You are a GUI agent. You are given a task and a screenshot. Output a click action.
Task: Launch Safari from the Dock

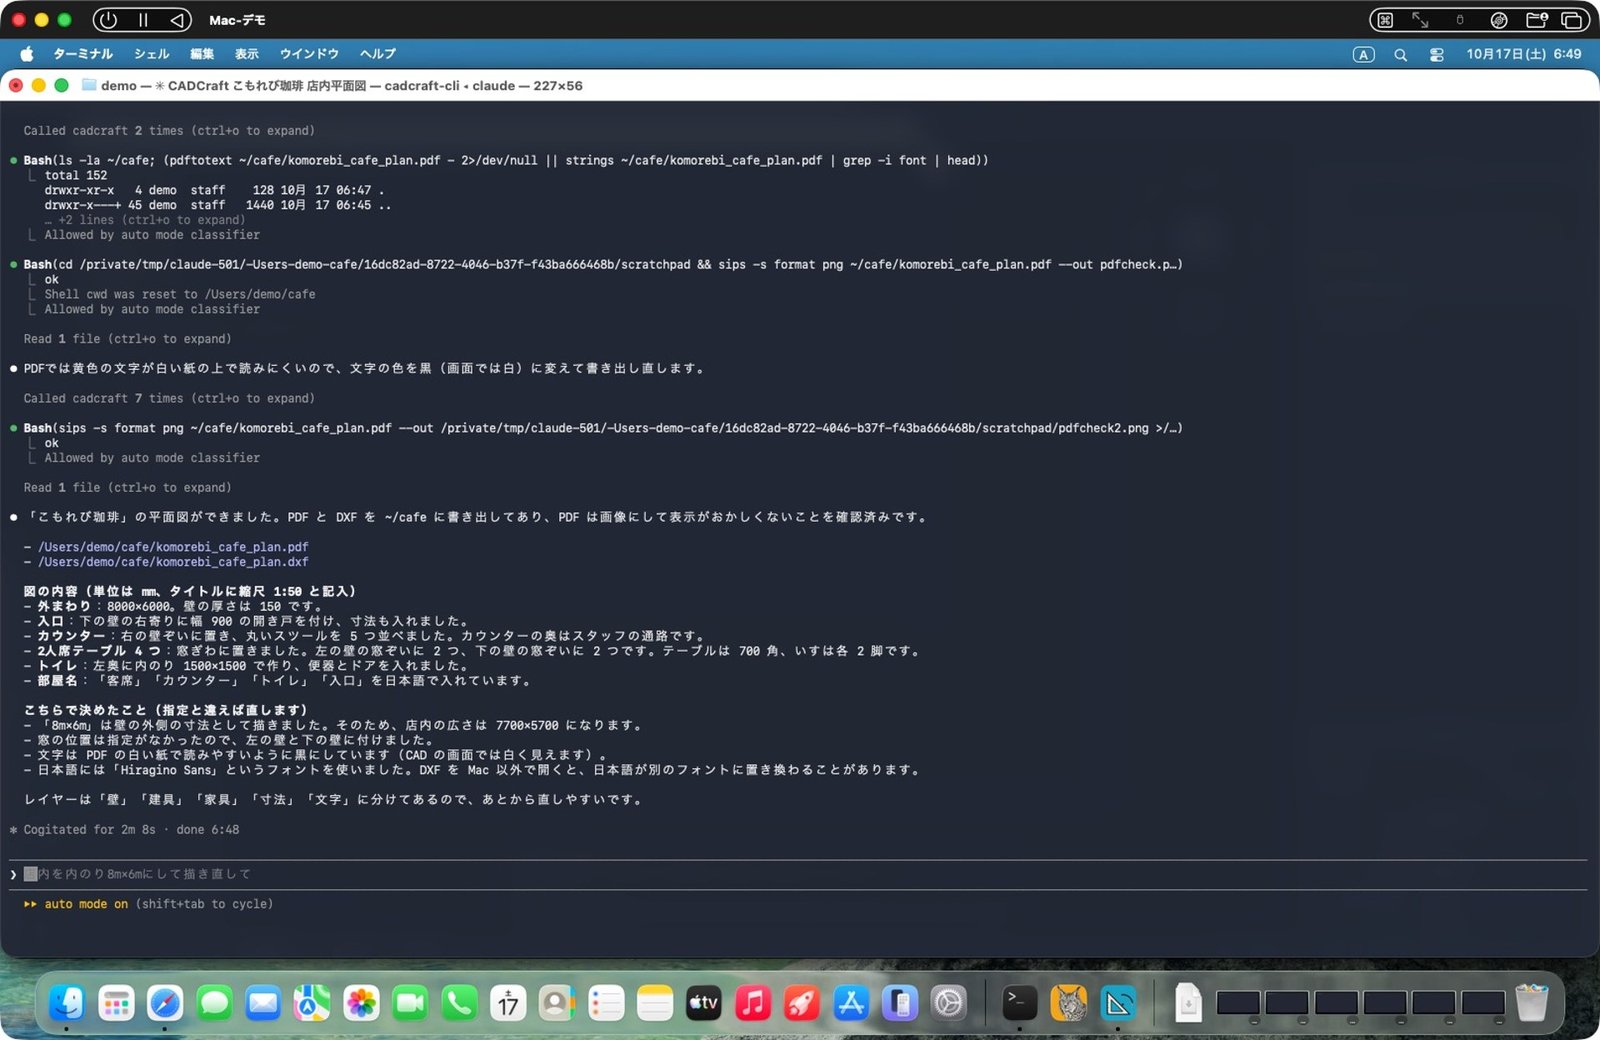(x=165, y=1003)
